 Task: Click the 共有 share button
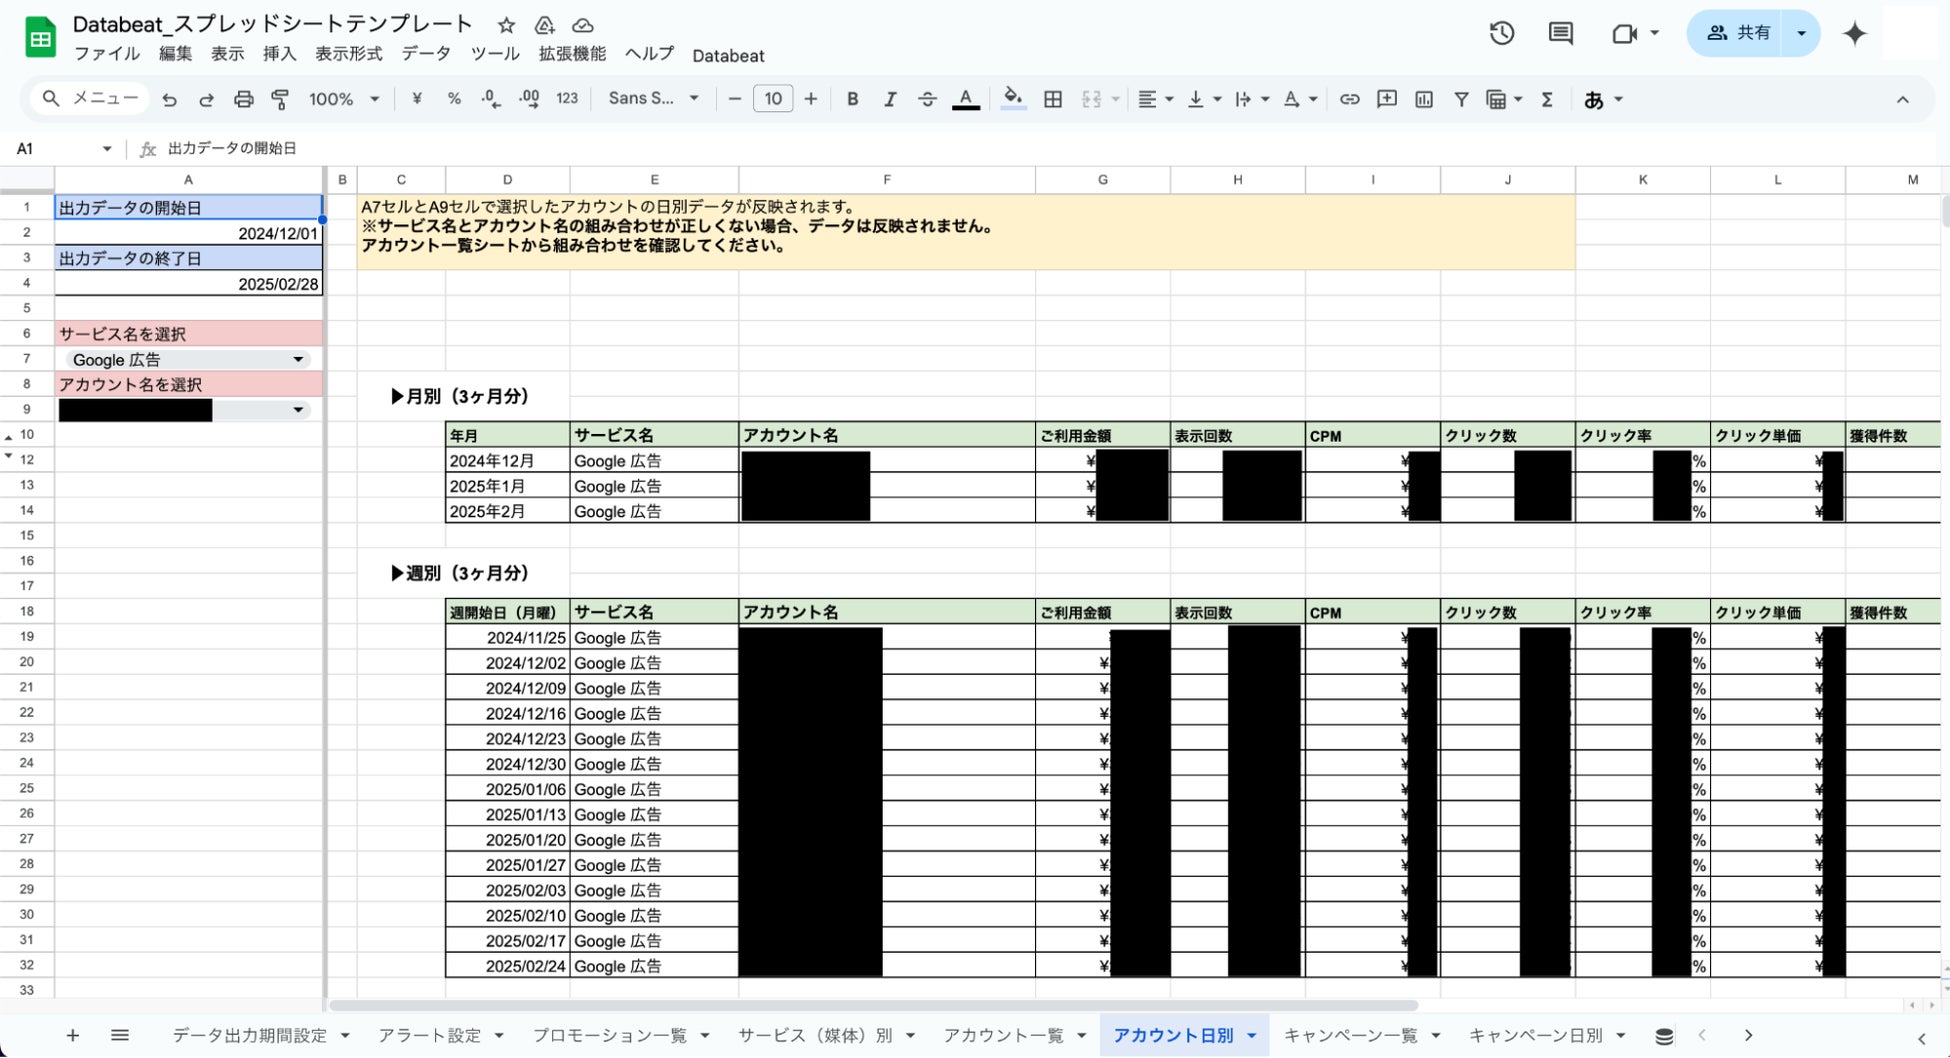[1740, 33]
